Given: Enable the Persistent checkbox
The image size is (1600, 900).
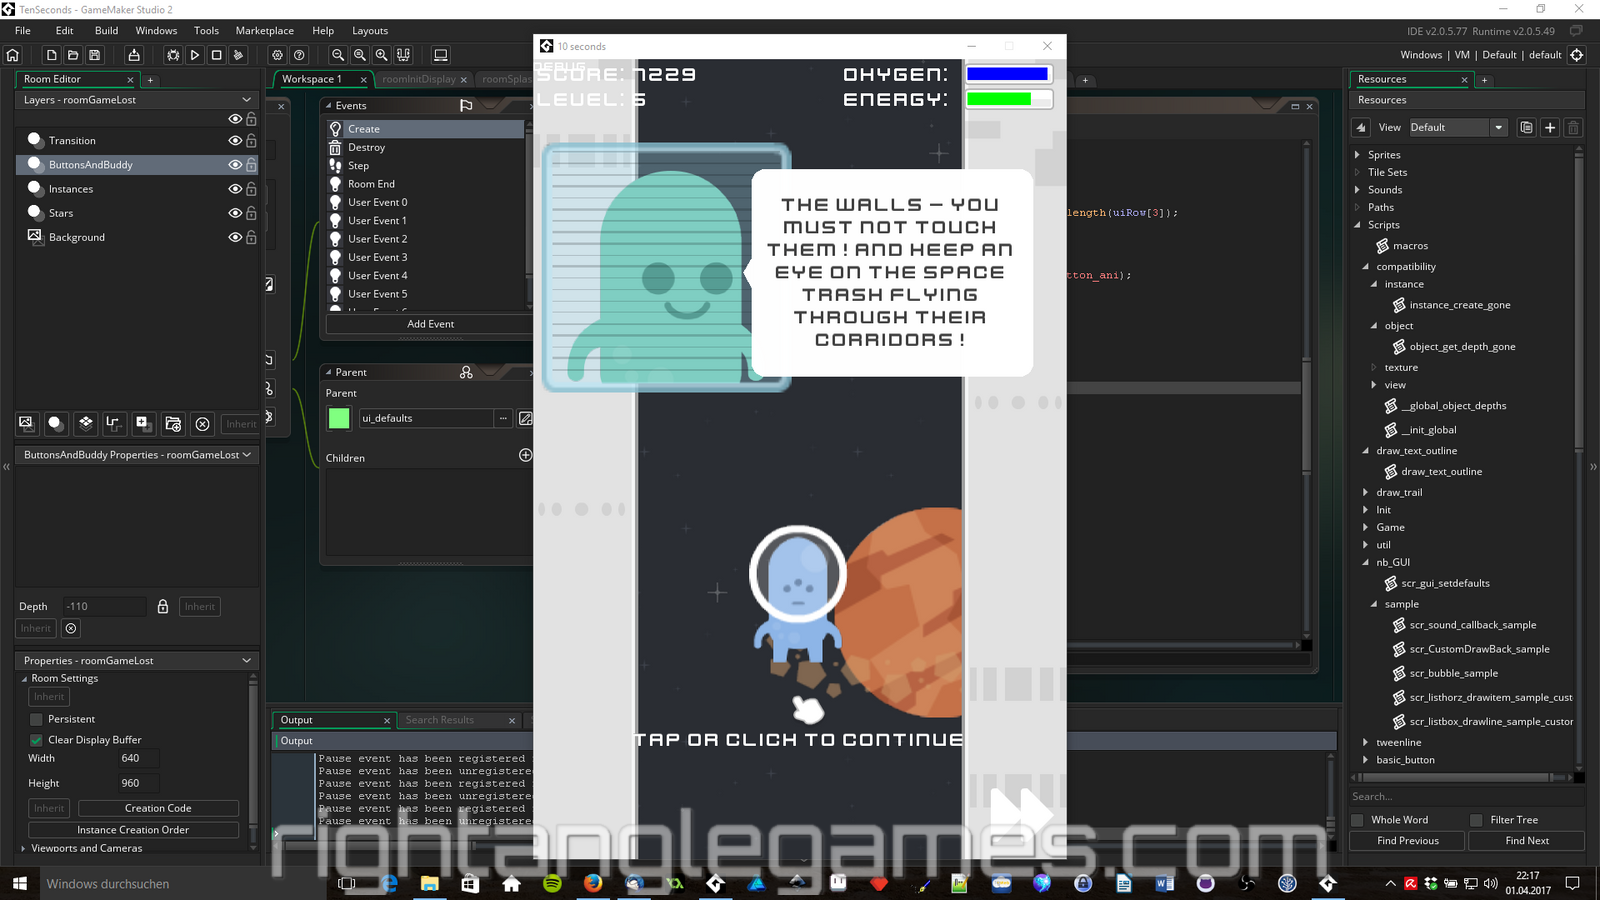Looking at the screenshot, I should (x=37, y=719).
